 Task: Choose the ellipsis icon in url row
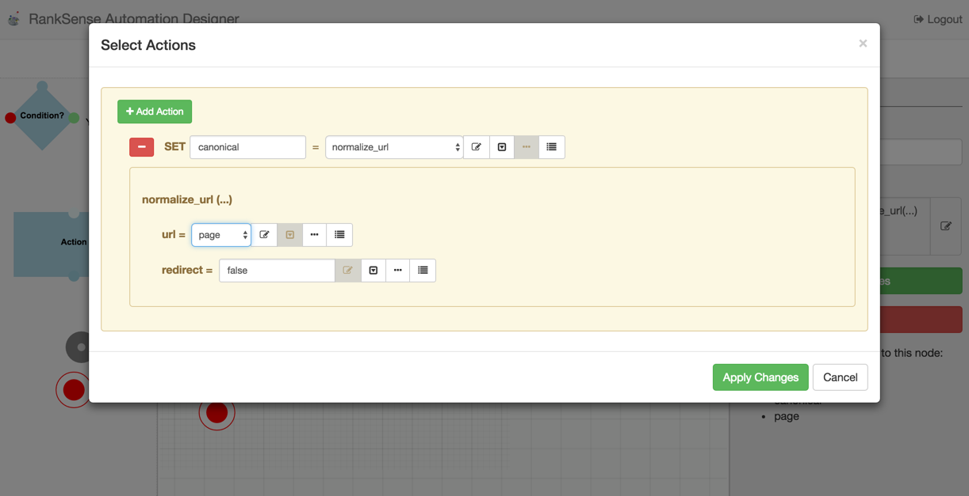tap(315, 235)
